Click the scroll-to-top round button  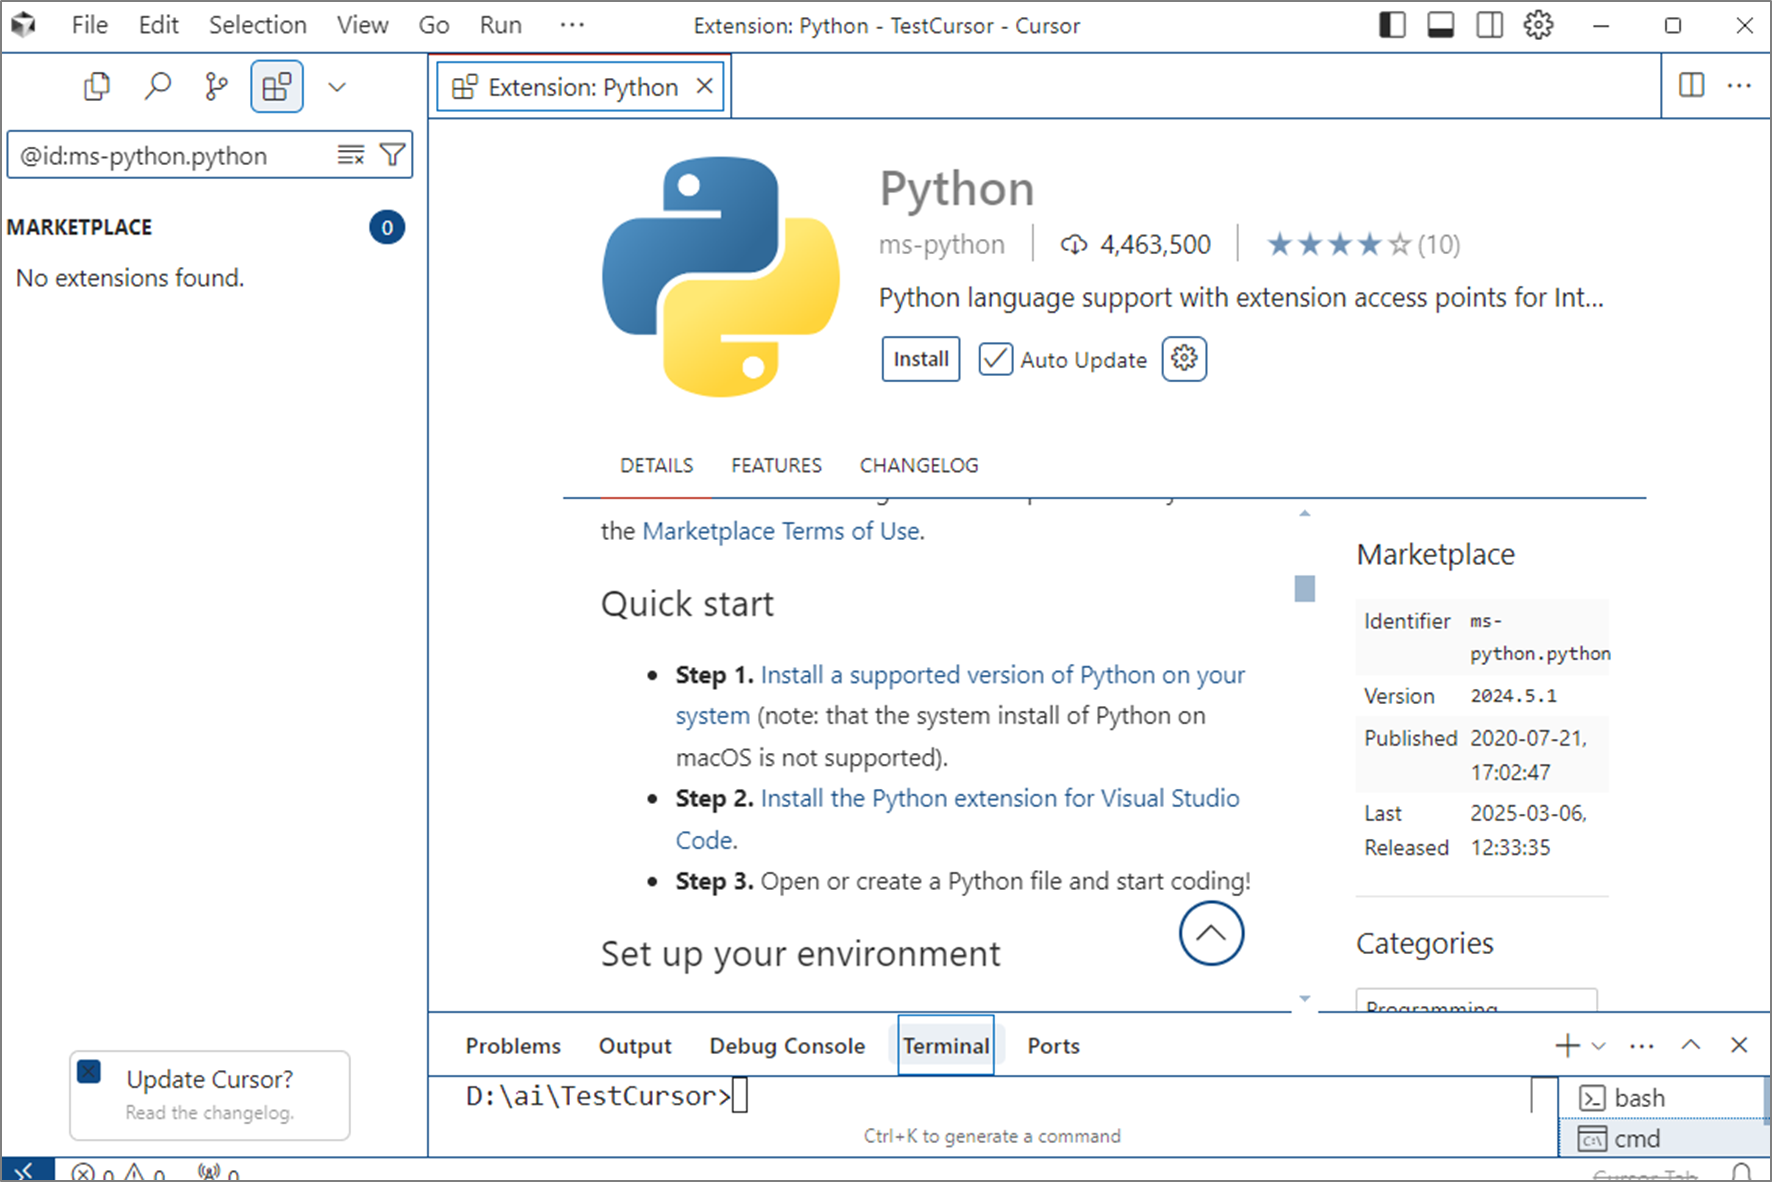(x=1211, y=933)
